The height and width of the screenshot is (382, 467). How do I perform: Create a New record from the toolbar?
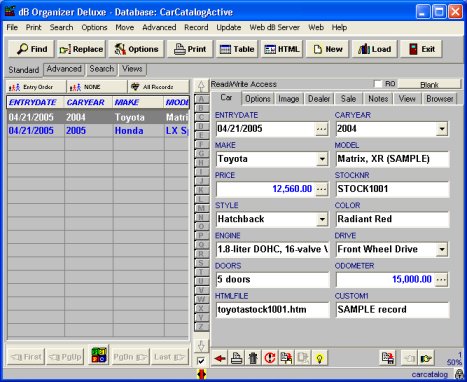328,49
